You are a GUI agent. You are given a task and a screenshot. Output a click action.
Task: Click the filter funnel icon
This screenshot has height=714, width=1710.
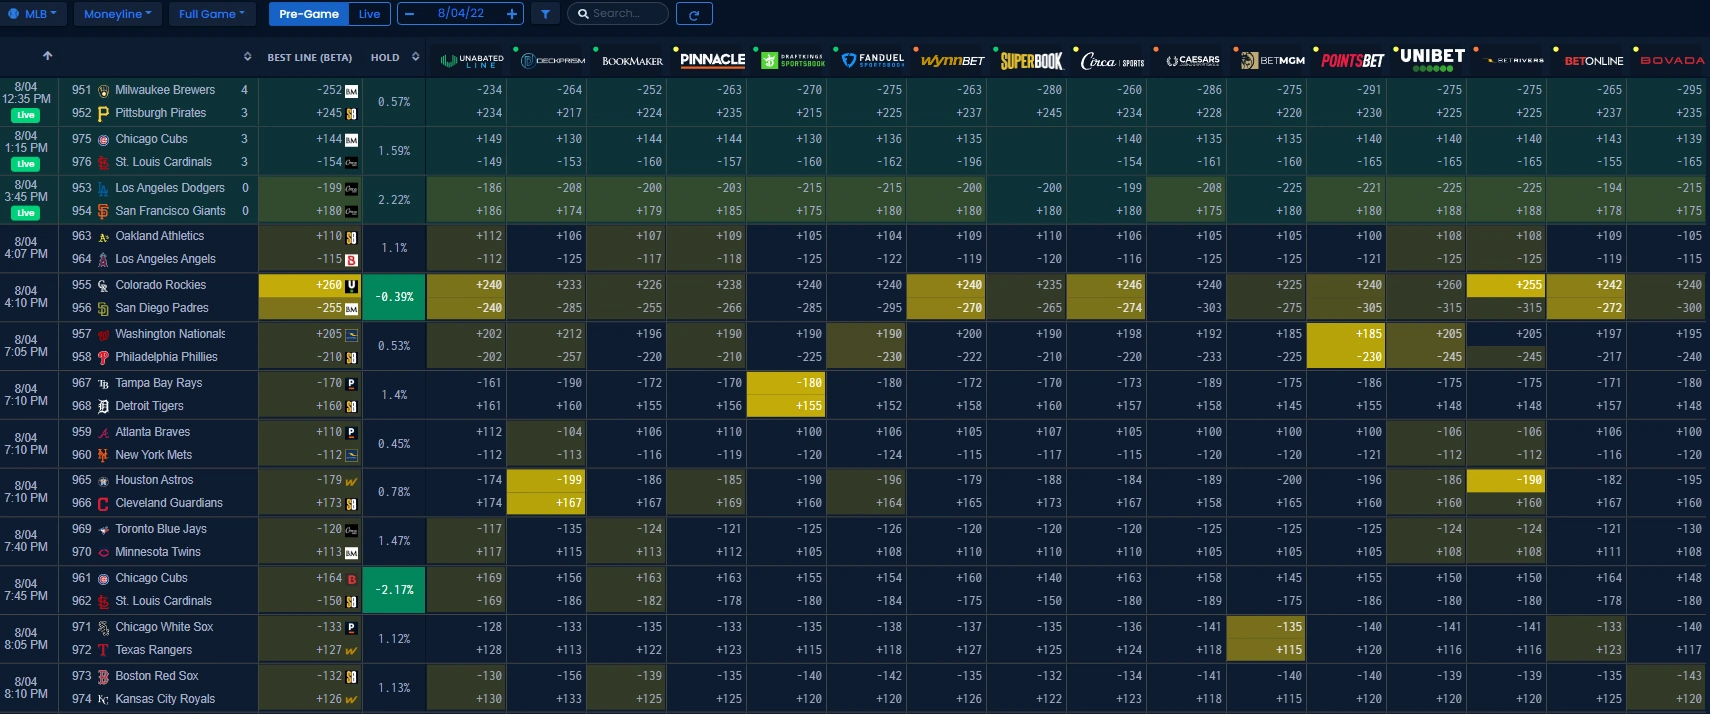(545, 14)
